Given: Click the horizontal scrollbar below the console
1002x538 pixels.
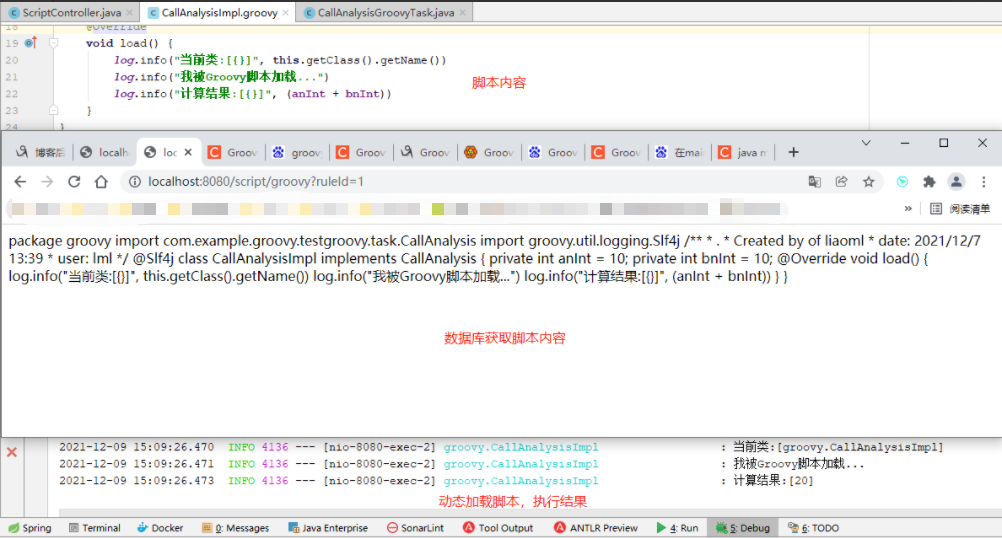Looking at the screenshot, I should (x=530, y=512).
